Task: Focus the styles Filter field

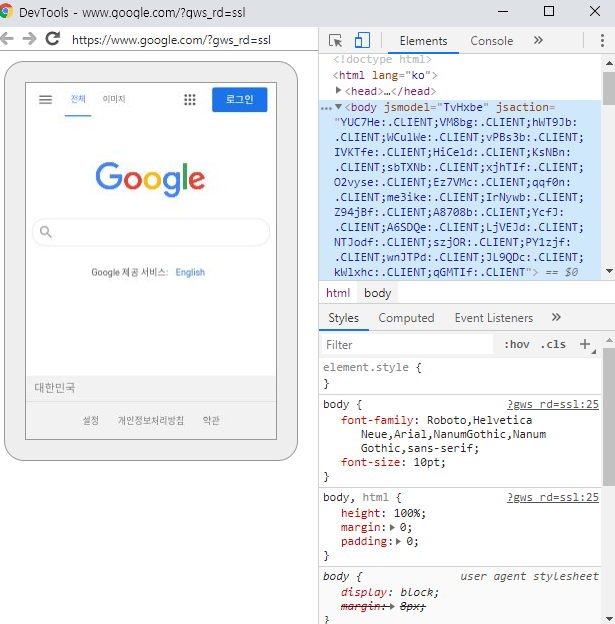Action: (407, 345)
